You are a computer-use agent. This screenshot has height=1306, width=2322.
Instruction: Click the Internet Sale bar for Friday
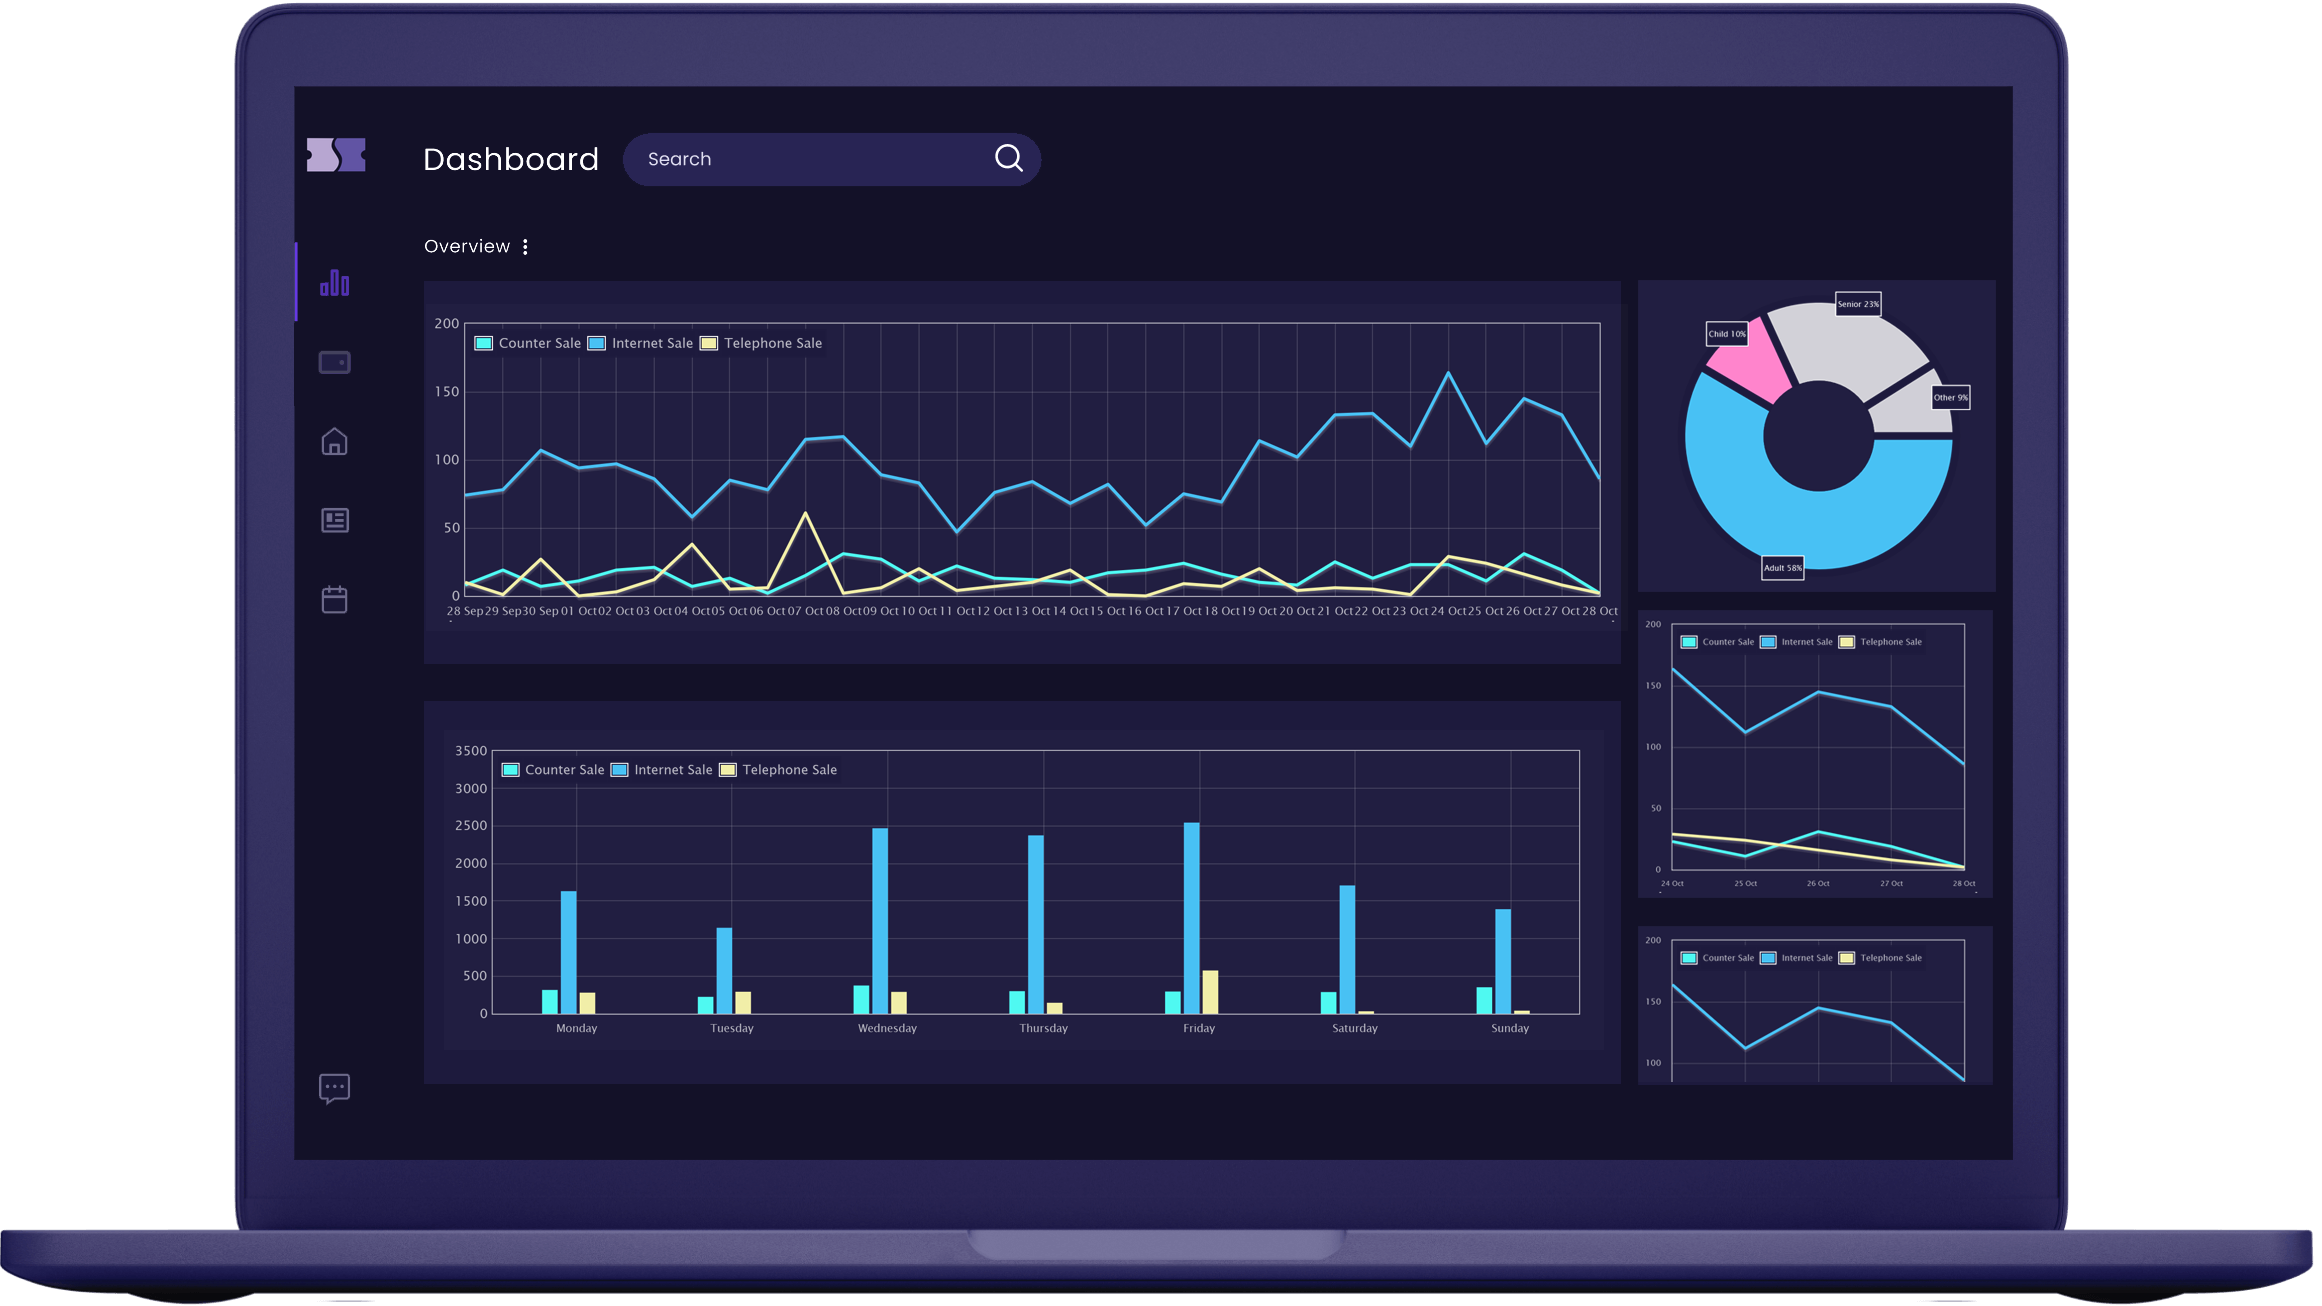pyautogui.click(x=1192, y=918)
